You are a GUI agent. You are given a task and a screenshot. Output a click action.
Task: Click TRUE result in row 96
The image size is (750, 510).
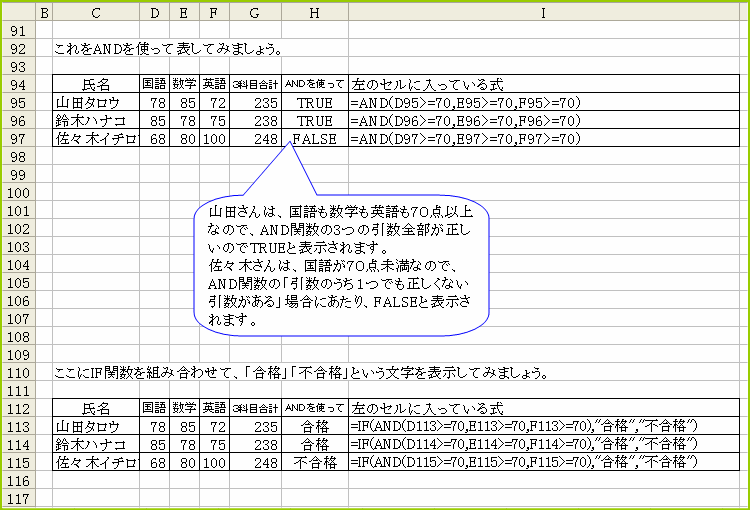(x=315, y=121)
